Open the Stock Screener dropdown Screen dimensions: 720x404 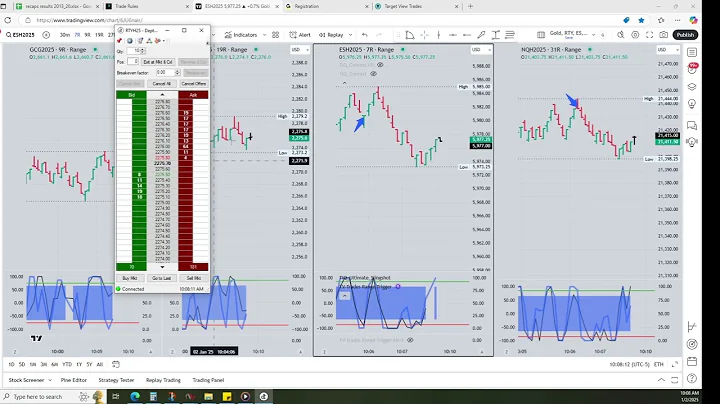(30, 380)
